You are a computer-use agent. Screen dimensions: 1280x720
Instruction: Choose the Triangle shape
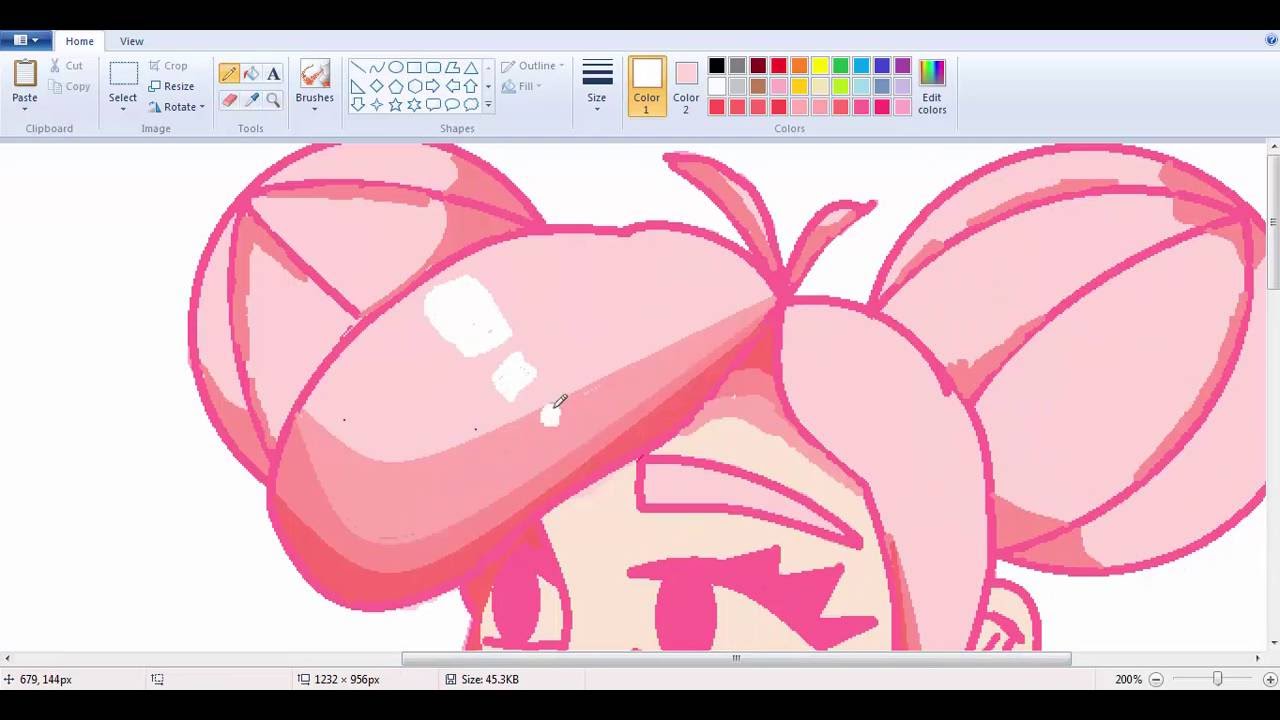coord(471,68)
